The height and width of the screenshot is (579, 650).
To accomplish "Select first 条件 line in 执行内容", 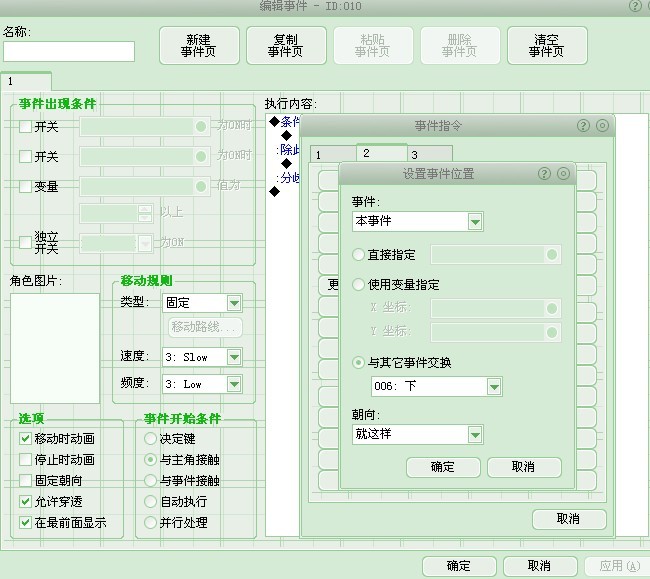I will (x=285, y=121).
